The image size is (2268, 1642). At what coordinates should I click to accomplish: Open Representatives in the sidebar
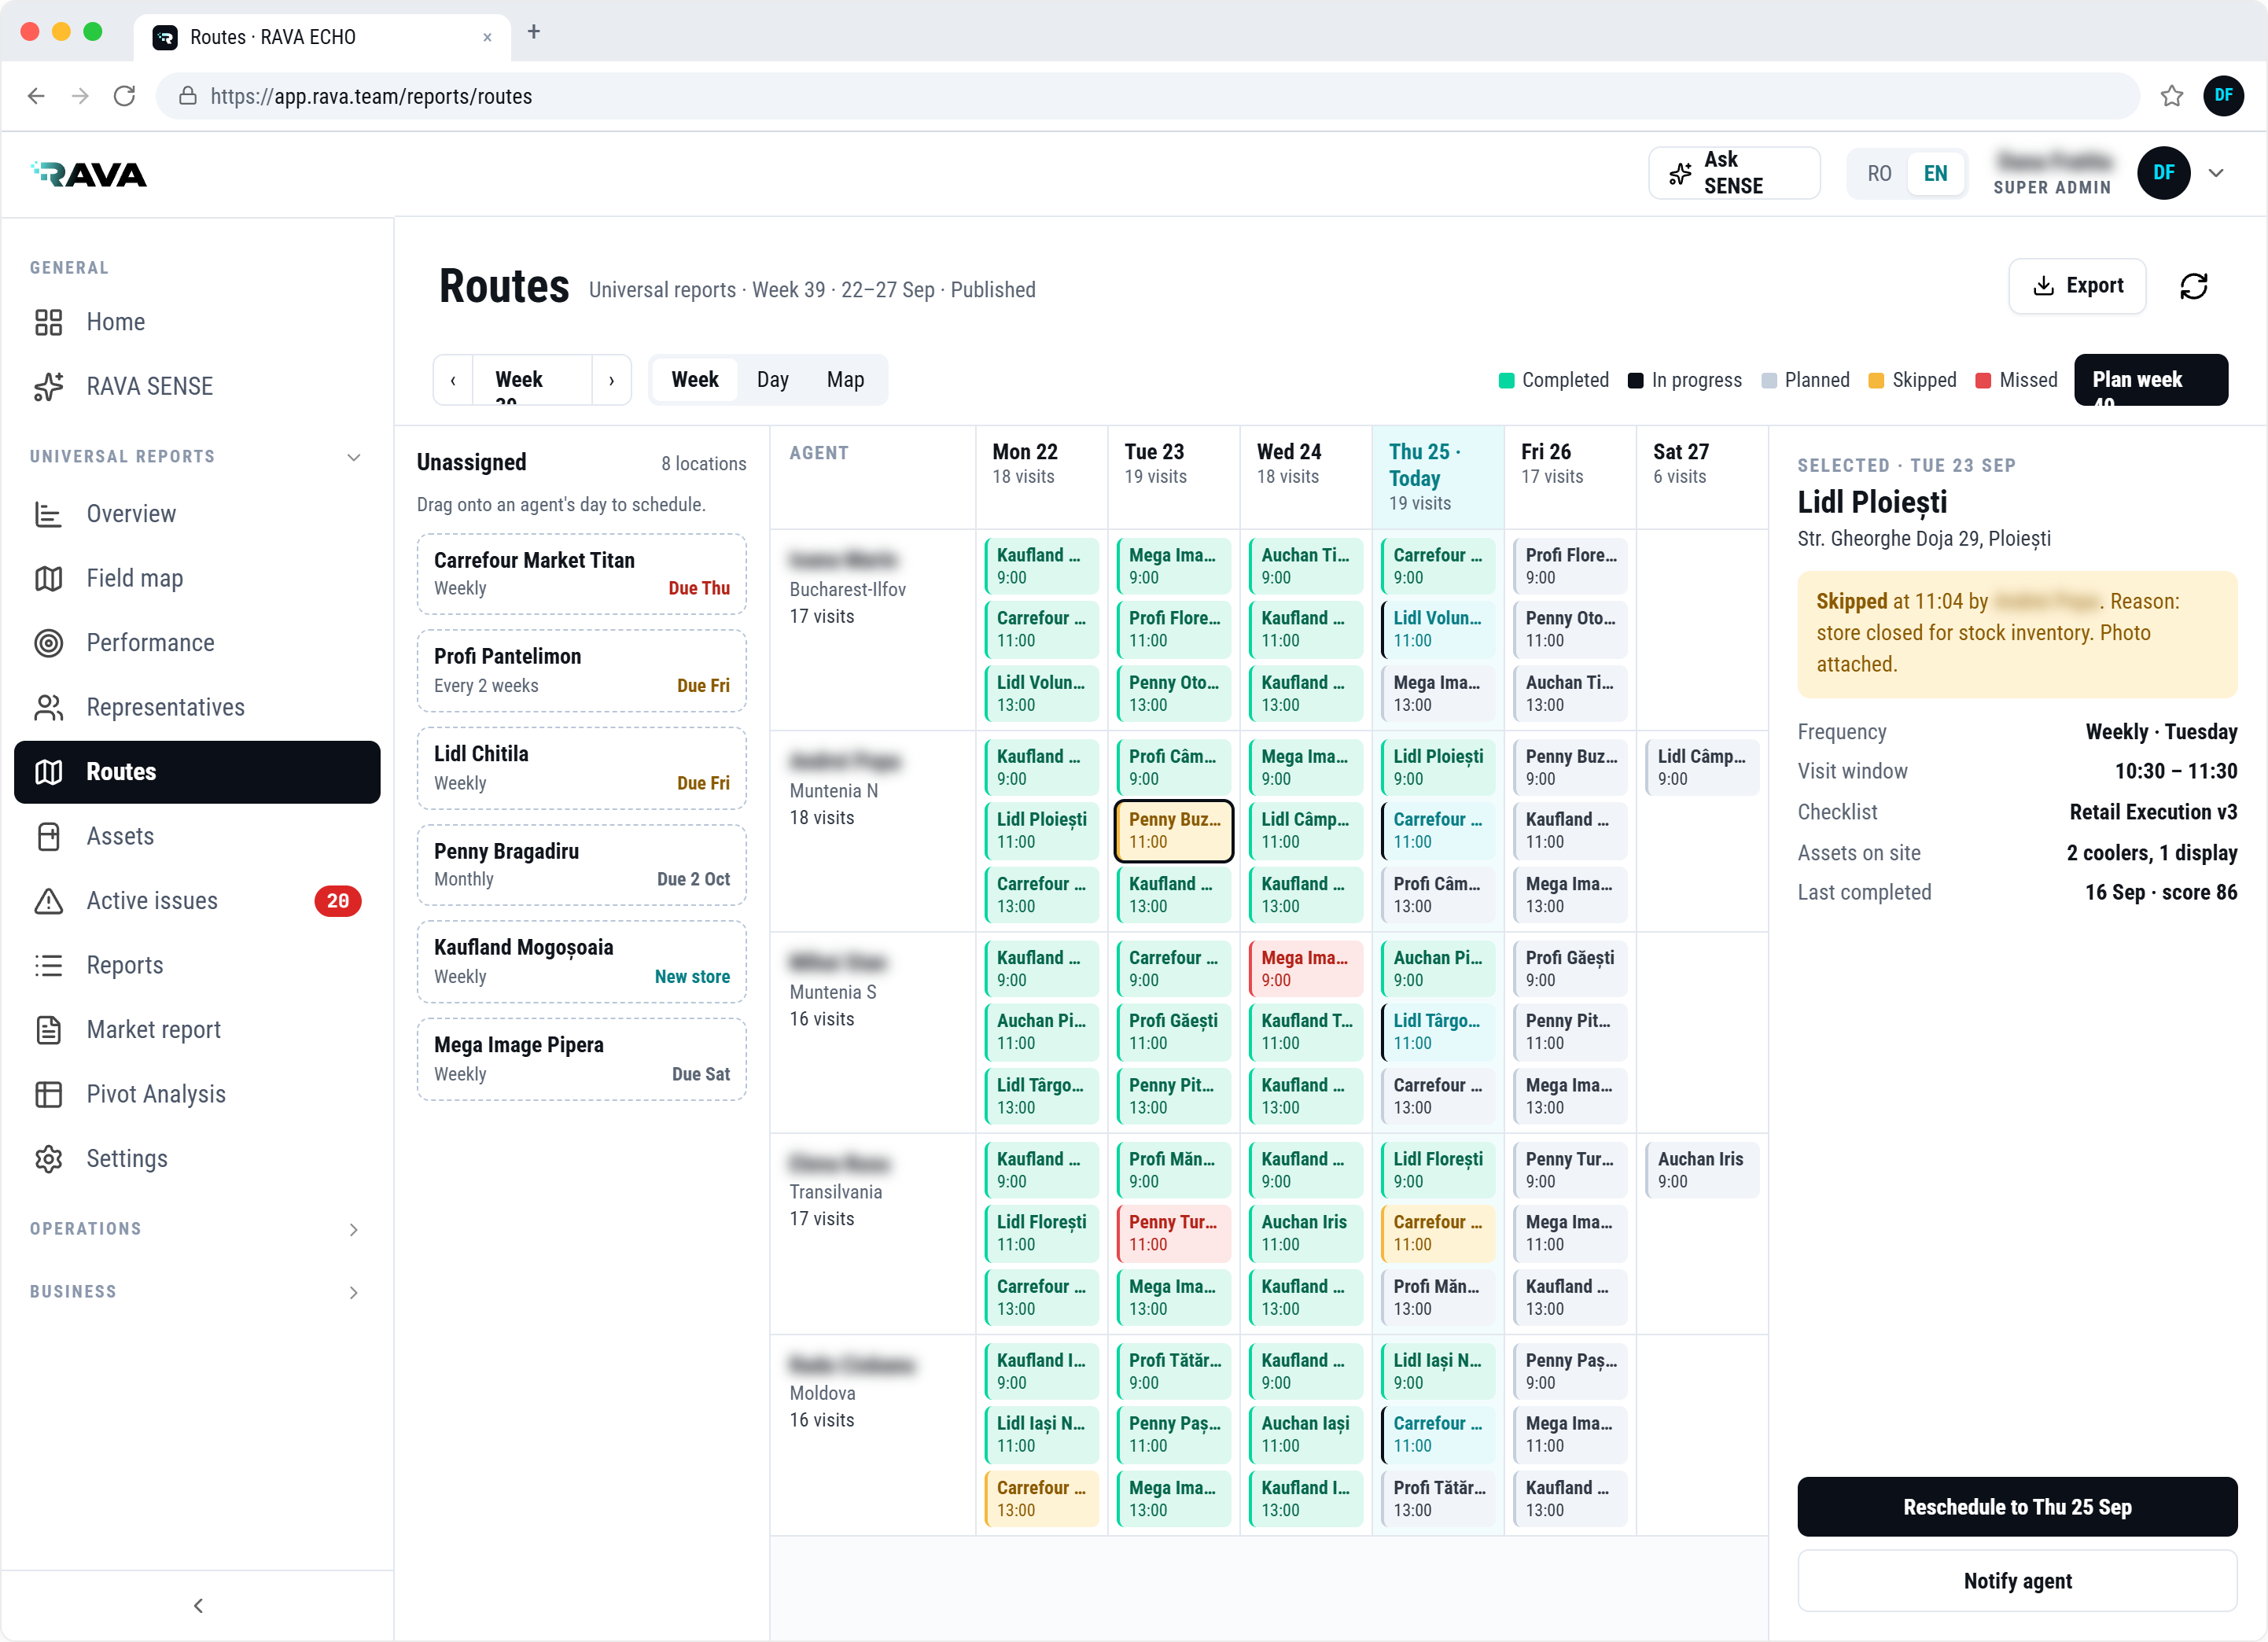(197, 707)
